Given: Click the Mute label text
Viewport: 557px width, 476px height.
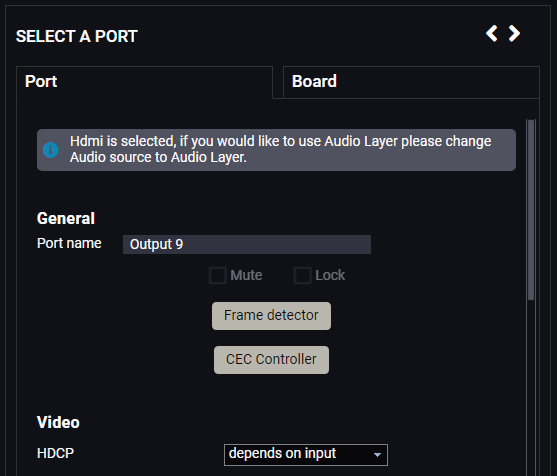Looking at the screenshot, I should (246, 275).
